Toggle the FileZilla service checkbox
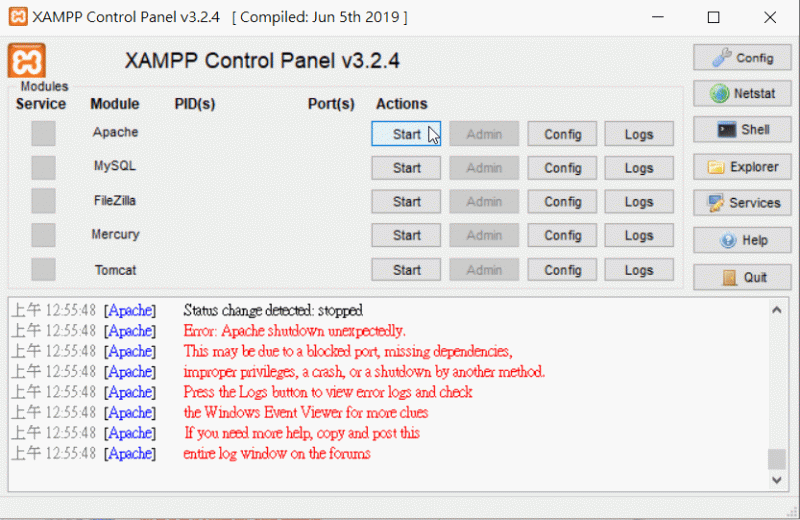The height and width of the screenshot is (520, 800). click(x=43, y=201)
